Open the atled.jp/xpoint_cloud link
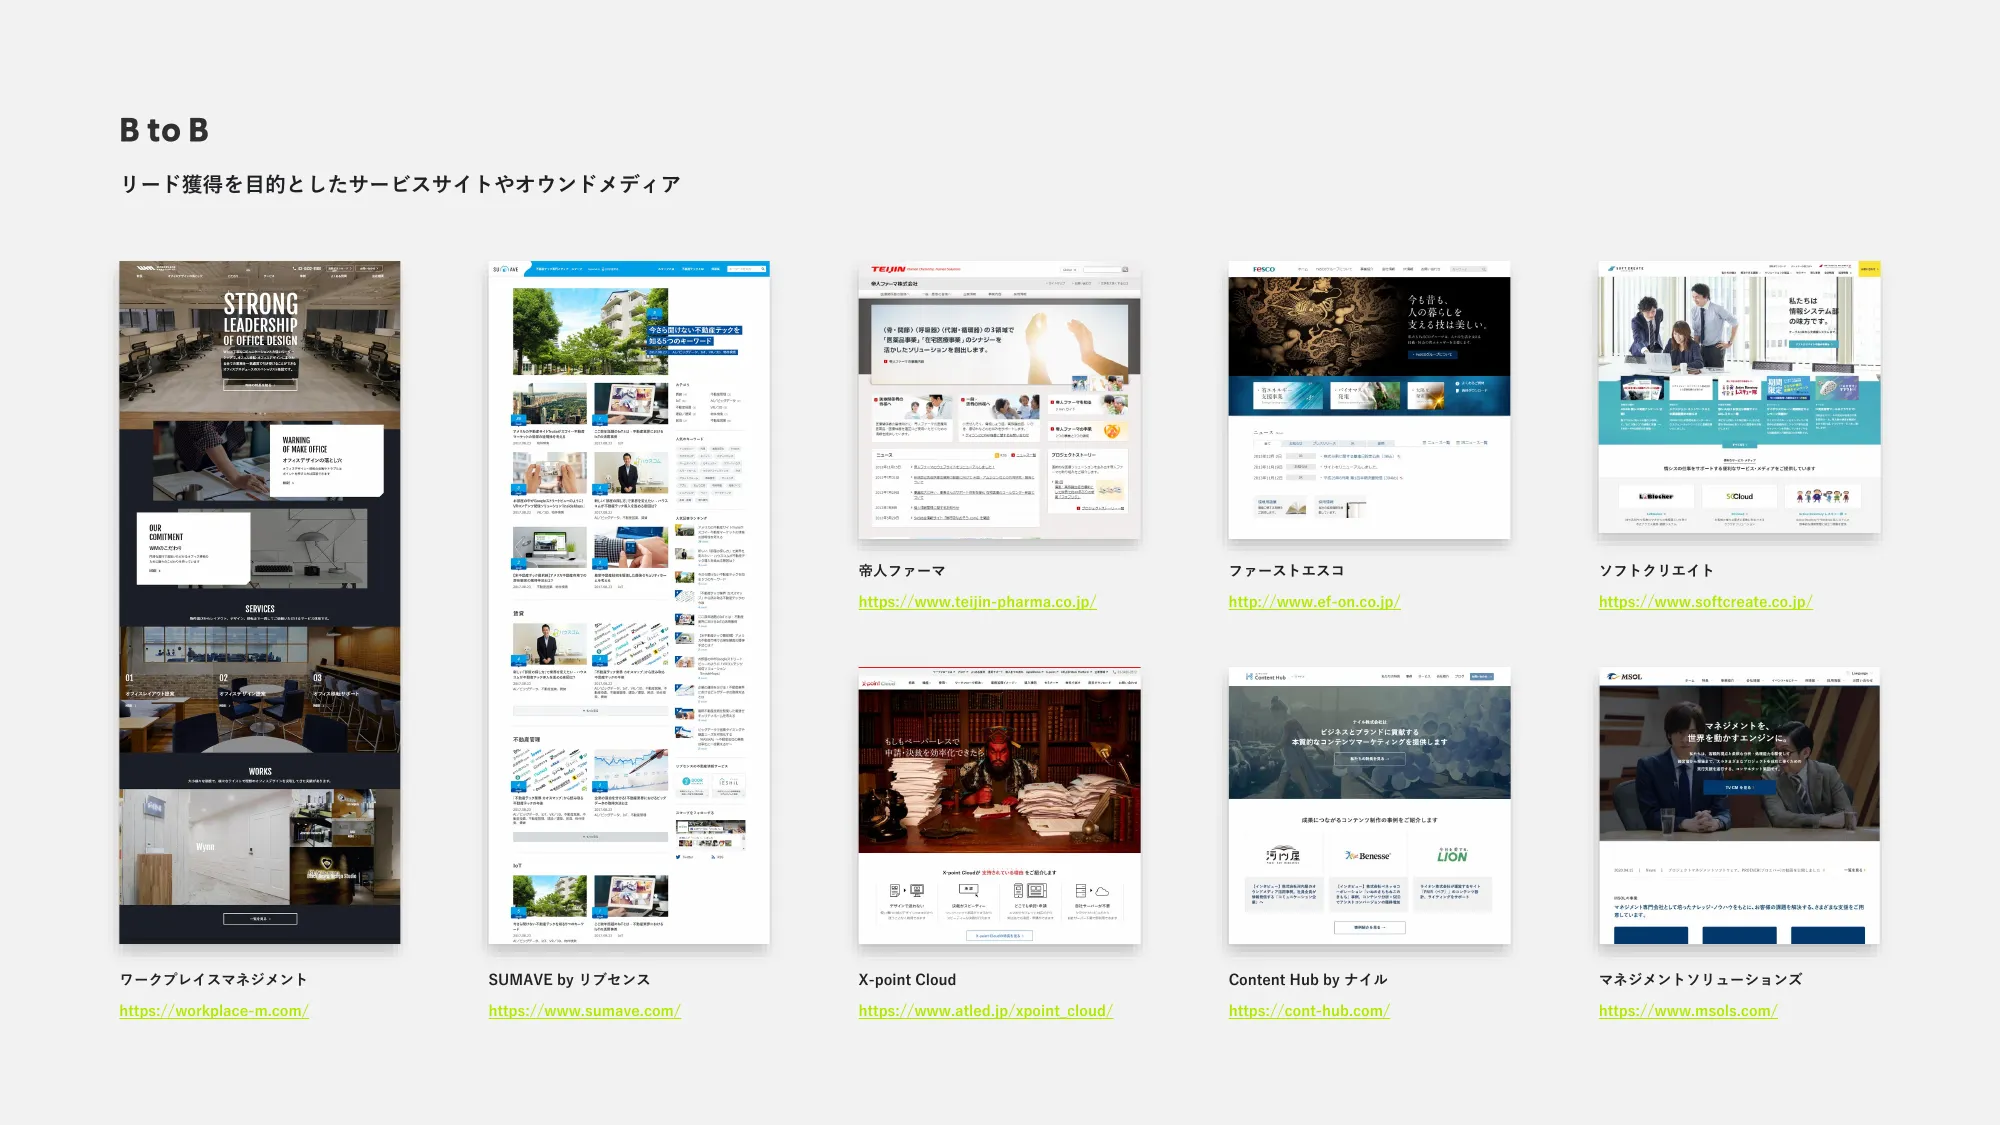Image resolution: width=2000 pixels, height=1125 pixels. pos(985,1011)
